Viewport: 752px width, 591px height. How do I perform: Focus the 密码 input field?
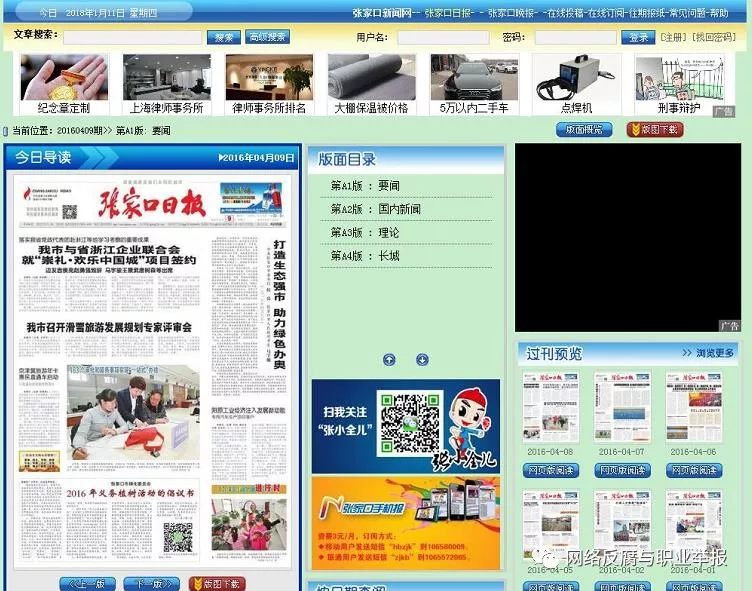click(x=576, y=37)
